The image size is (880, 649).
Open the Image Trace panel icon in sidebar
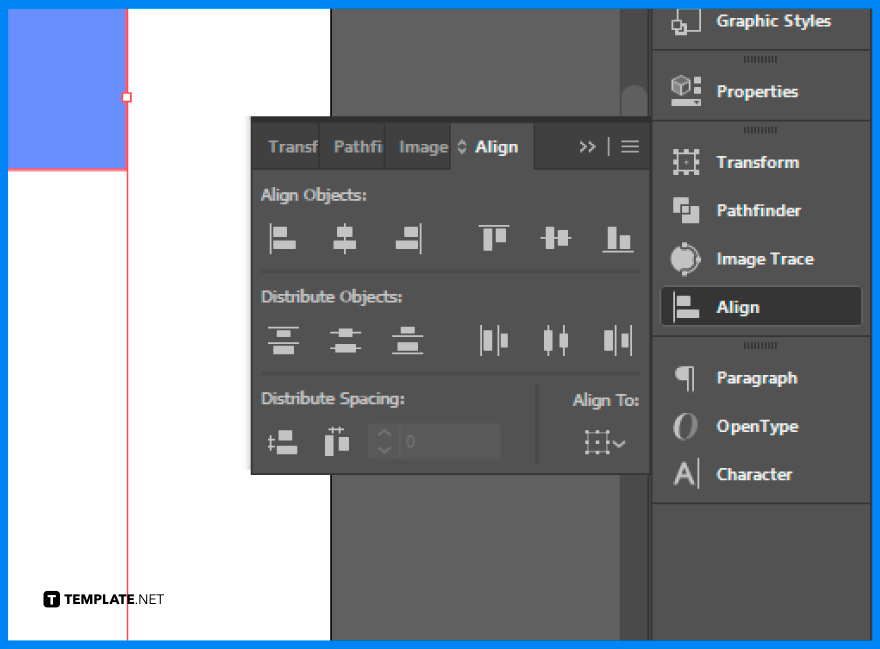point(686,258)
